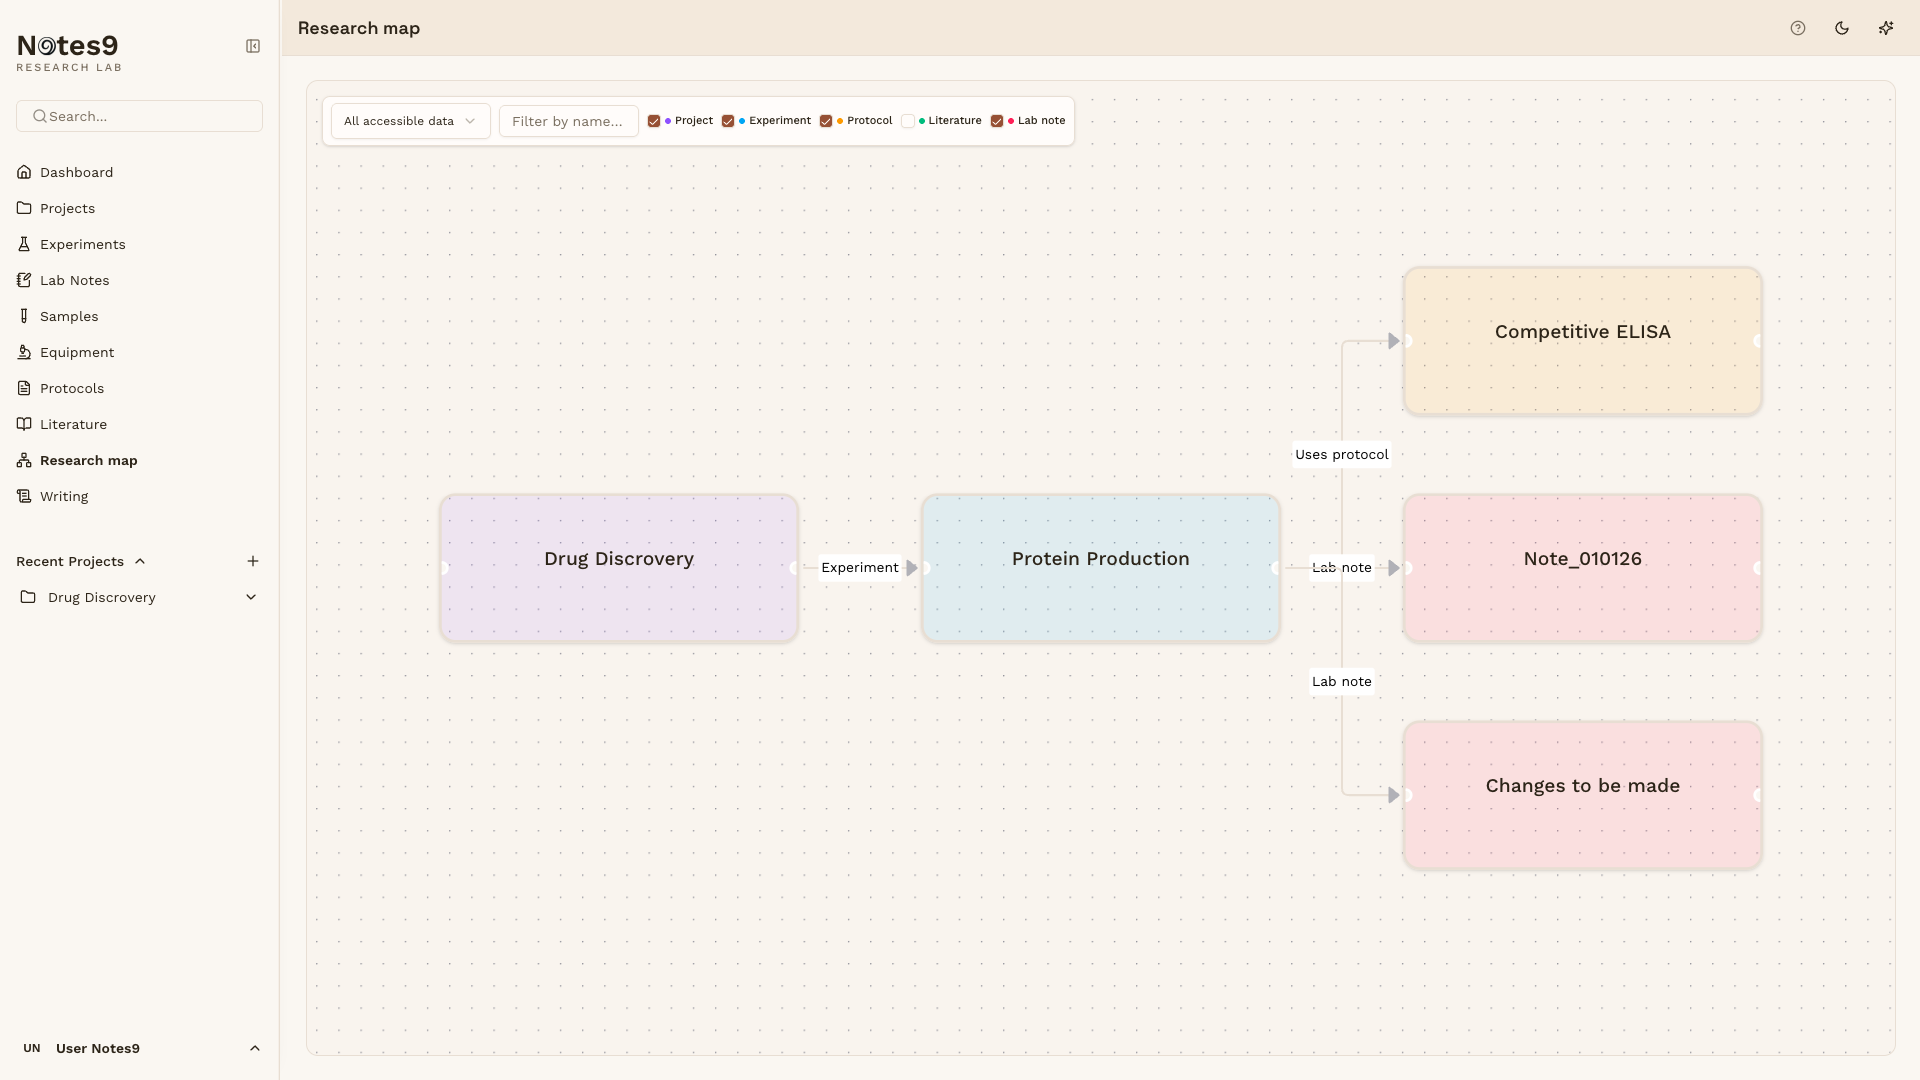Open help via the question mark icon
This screenshot has width=1920, height=1080.
click(1797, 28)
